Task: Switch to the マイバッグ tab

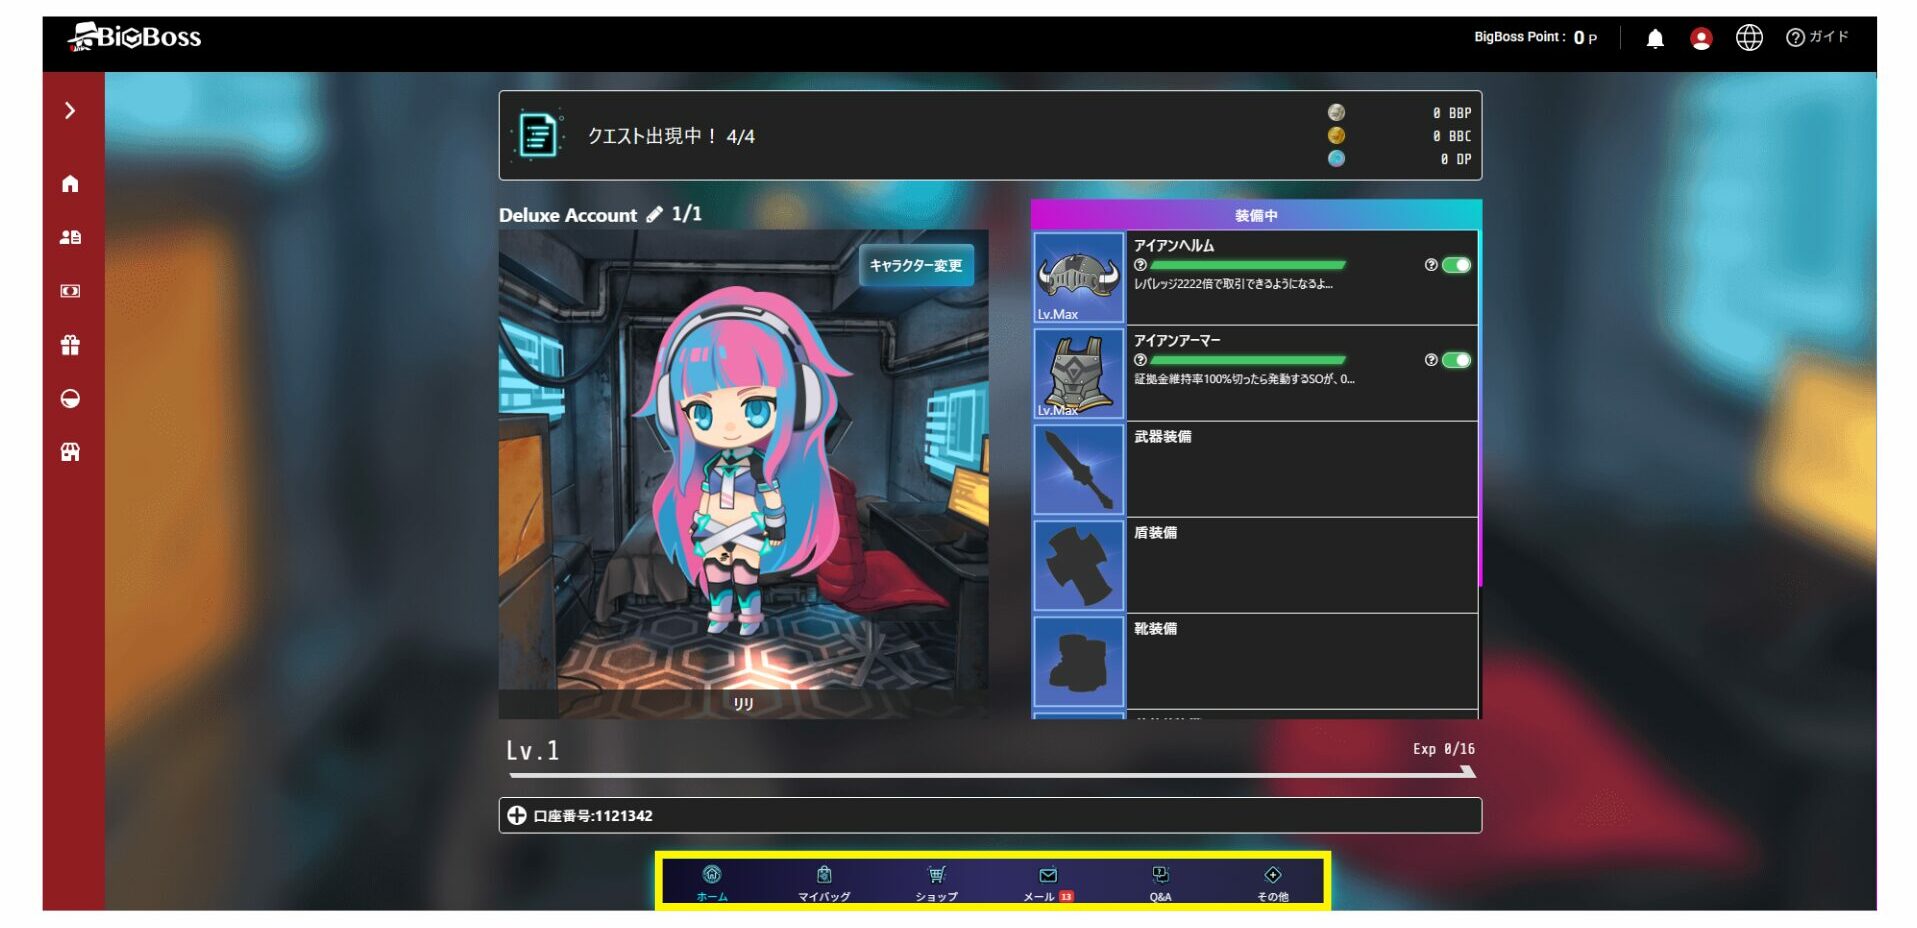Action: coord(824,883)
